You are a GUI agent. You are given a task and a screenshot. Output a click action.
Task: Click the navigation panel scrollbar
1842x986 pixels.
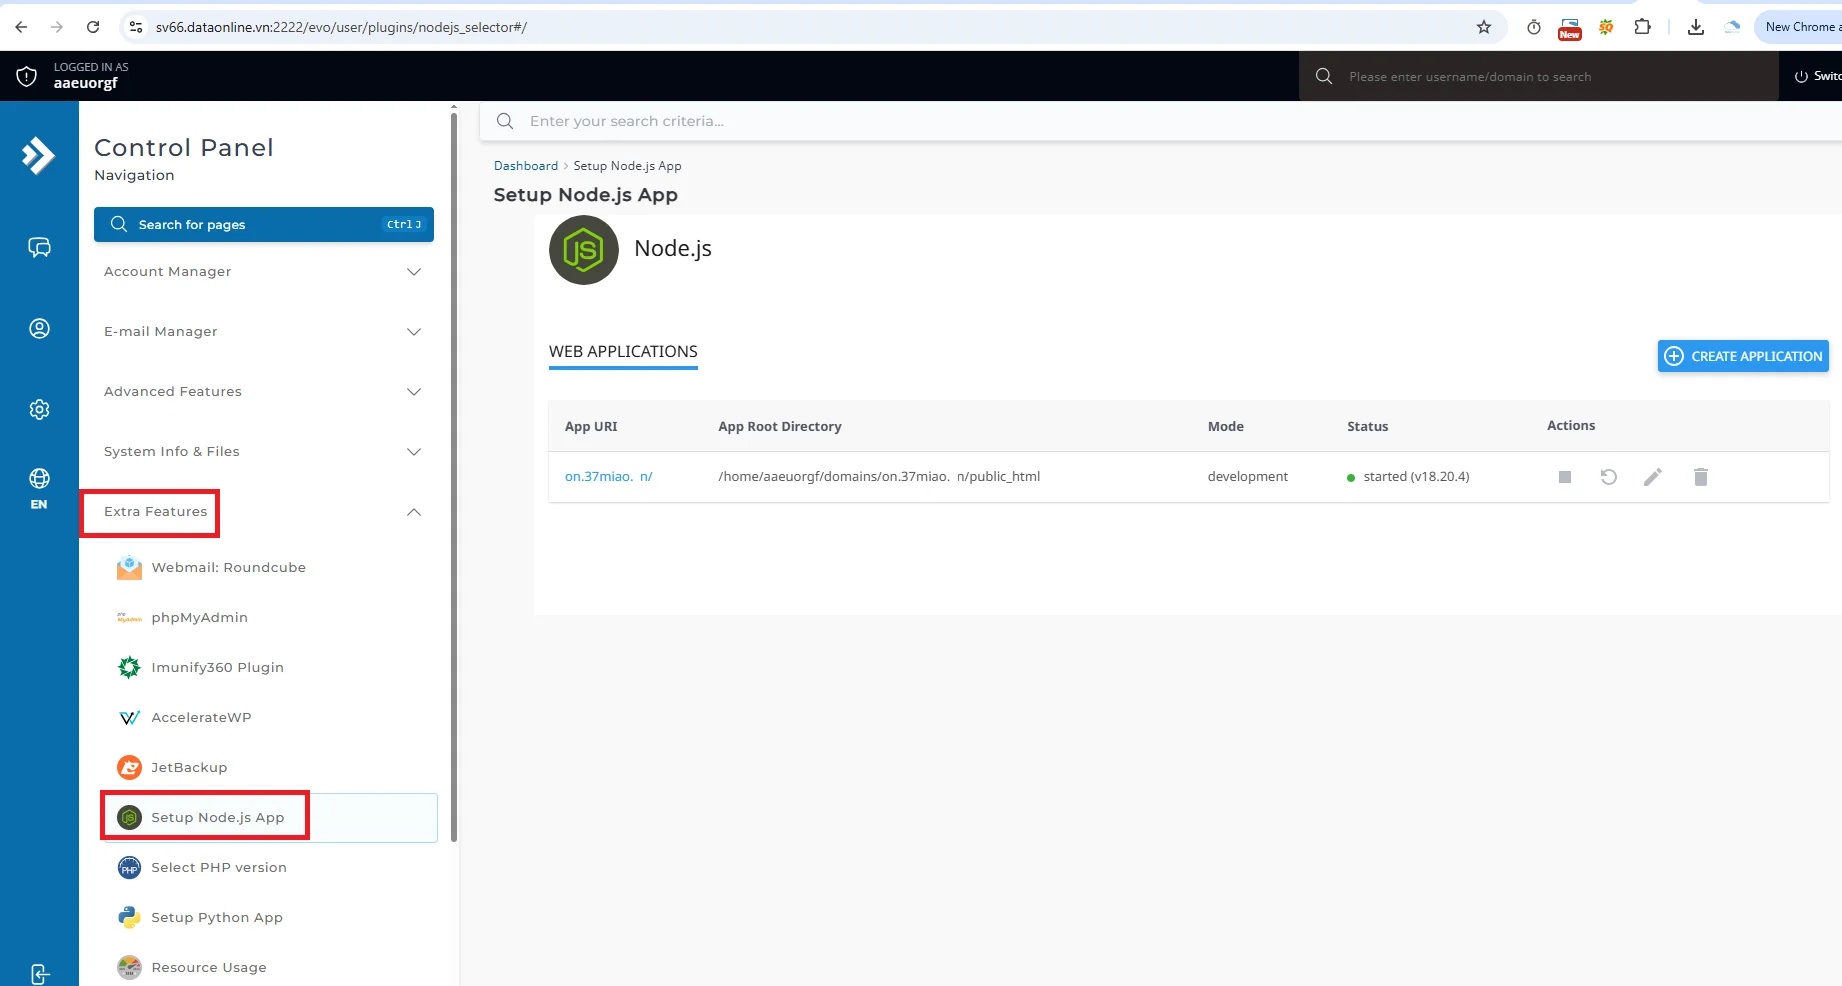454,475
